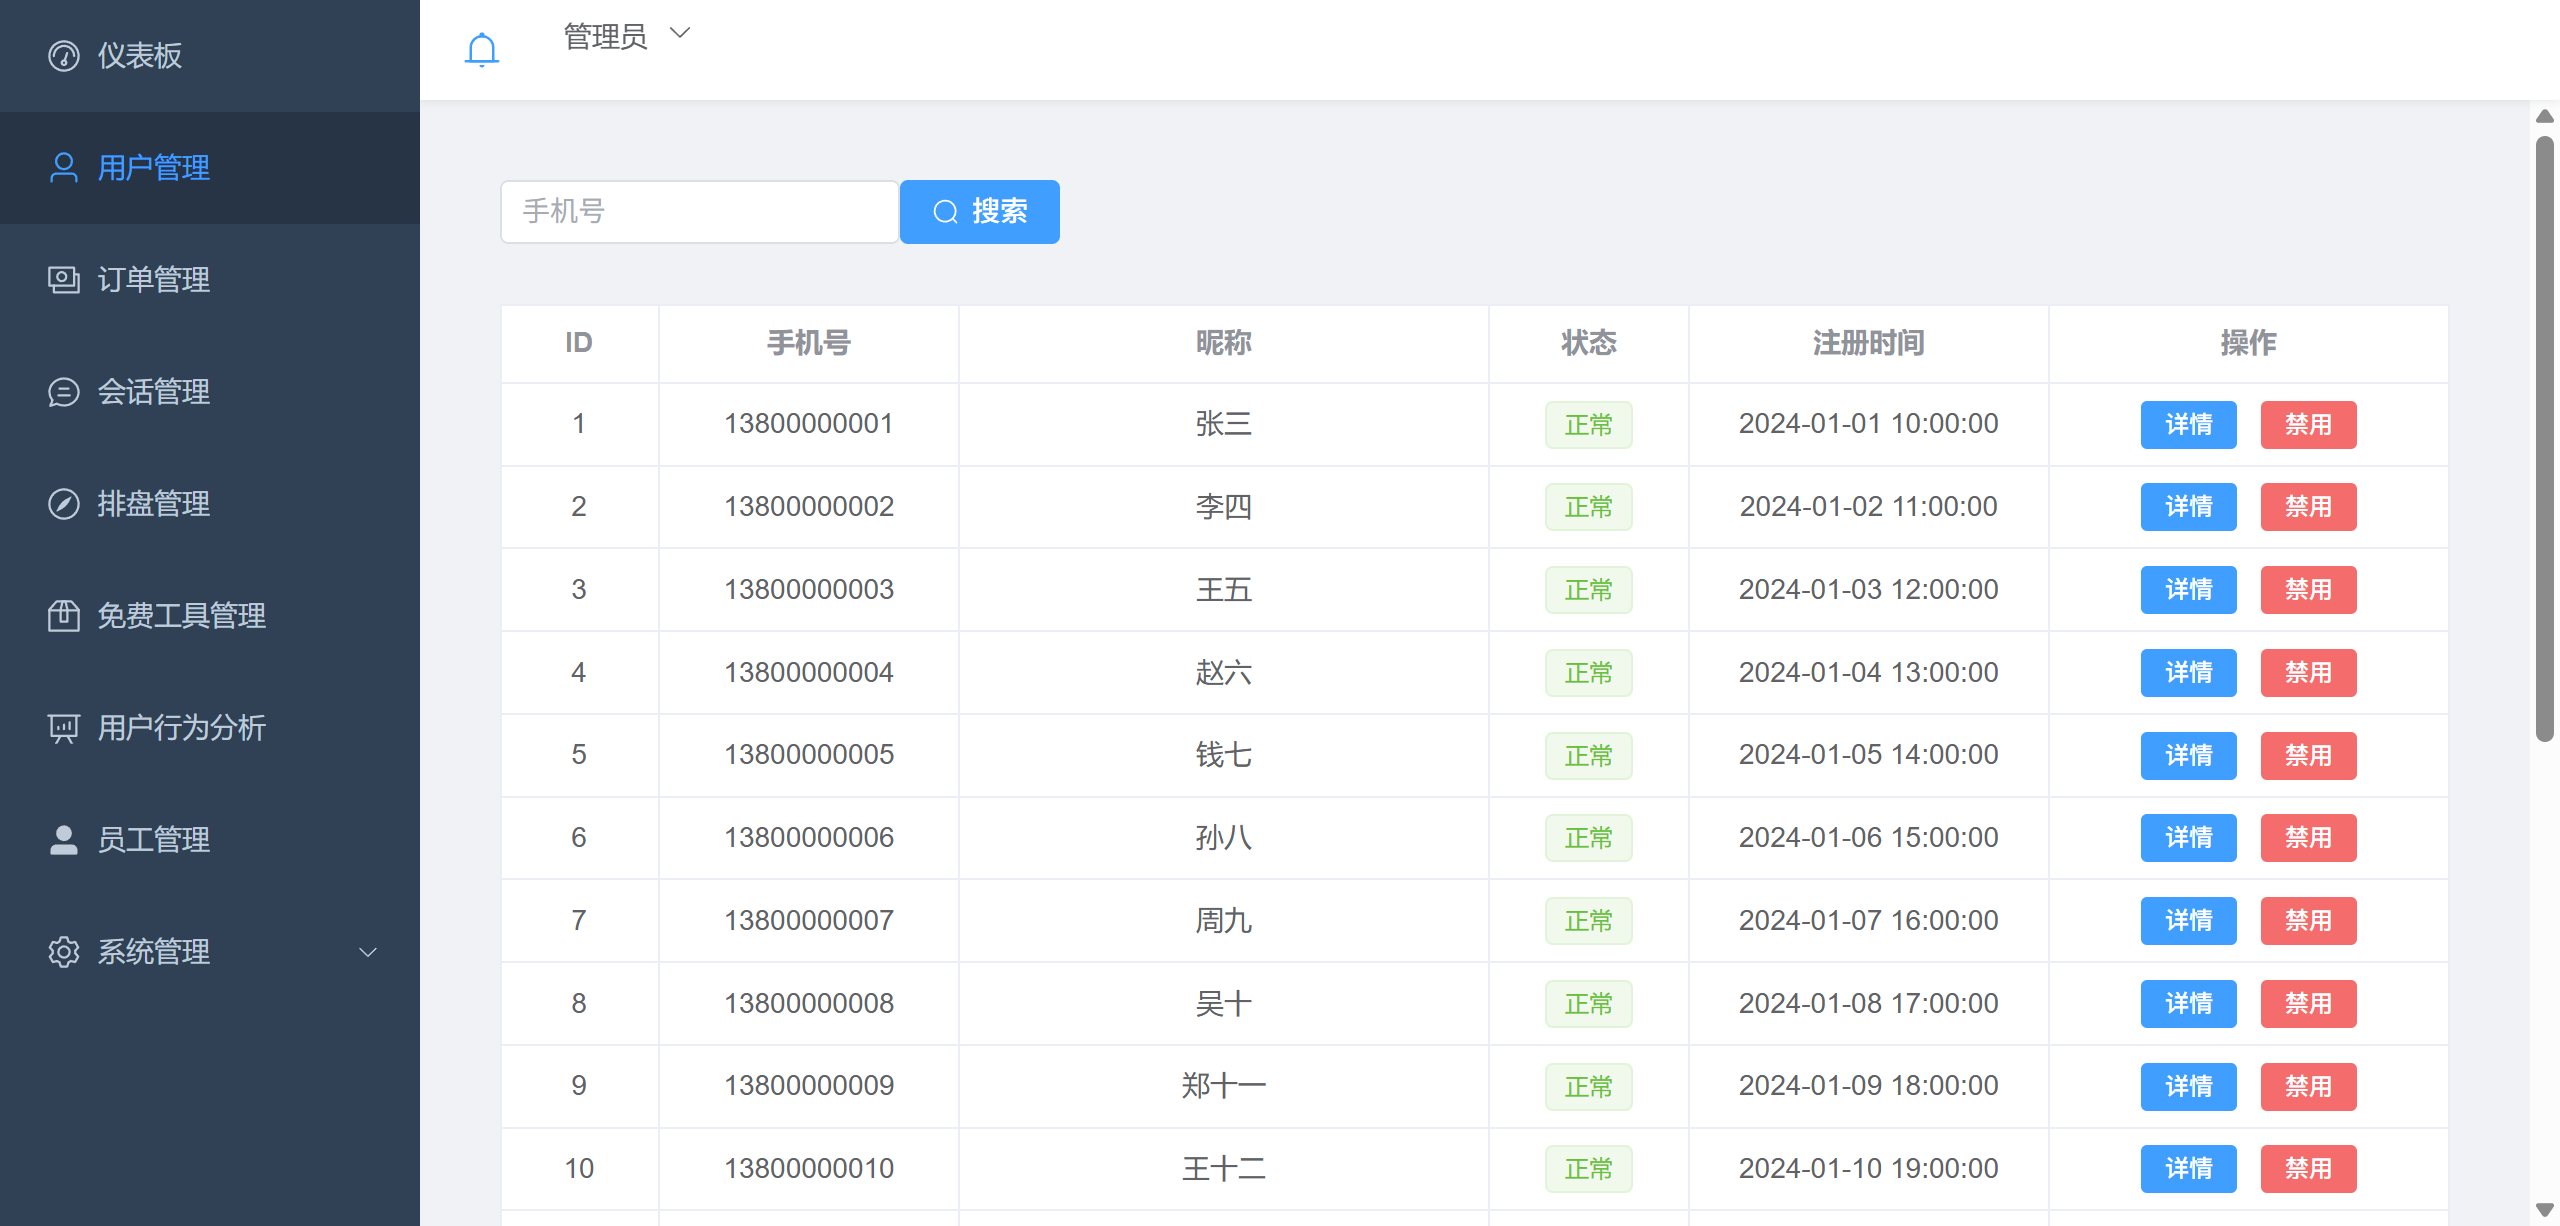Viewport: 2560px width, 1226px height.
Task: Select the 排盘管理 compass icon
Action: point(63,504)
